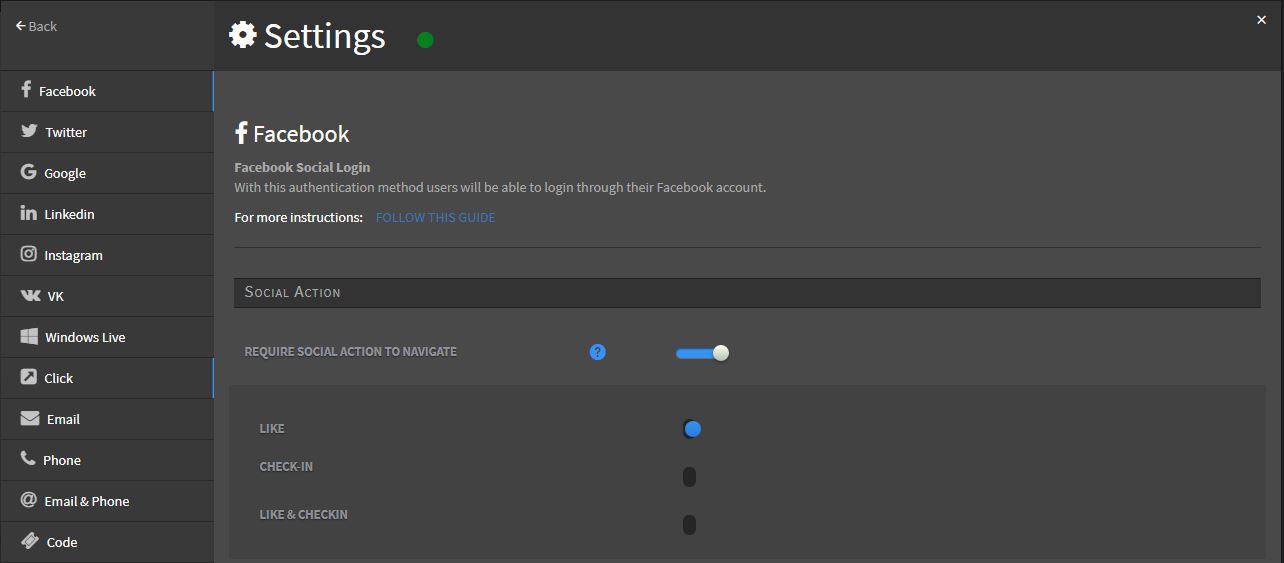Select the Code tab
The height and width of the screenshot is (563, 1284).
click(107, 541)
